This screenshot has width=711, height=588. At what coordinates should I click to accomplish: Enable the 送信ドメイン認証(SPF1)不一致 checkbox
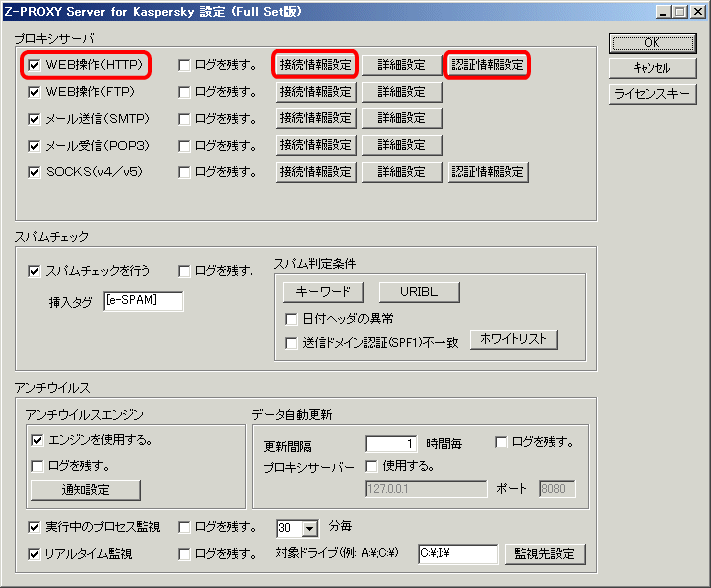click(x=291, y=343)
